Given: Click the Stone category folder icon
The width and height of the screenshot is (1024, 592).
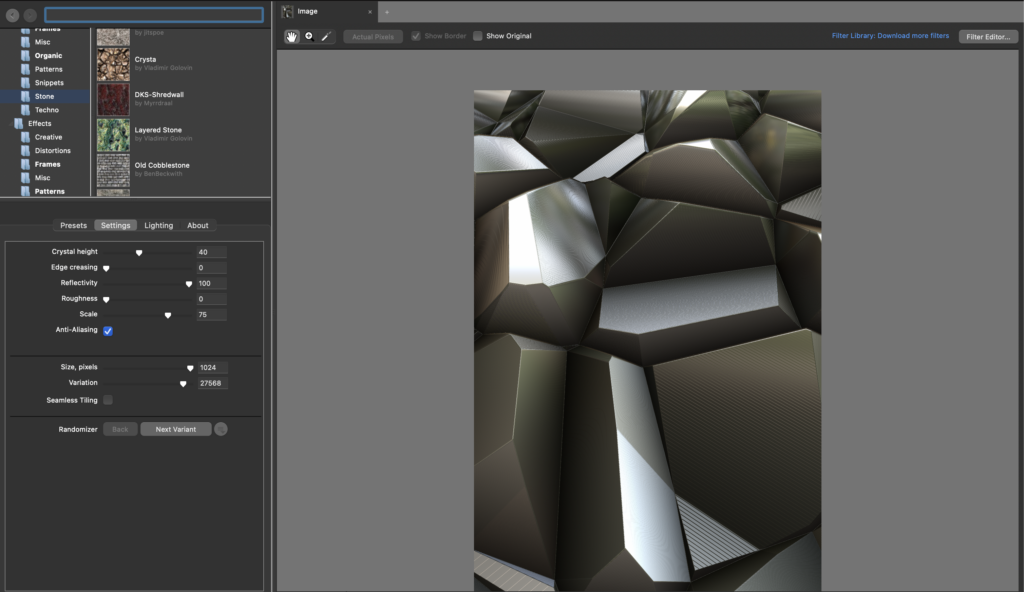Looking at the screenshot, I should [25, 96].
